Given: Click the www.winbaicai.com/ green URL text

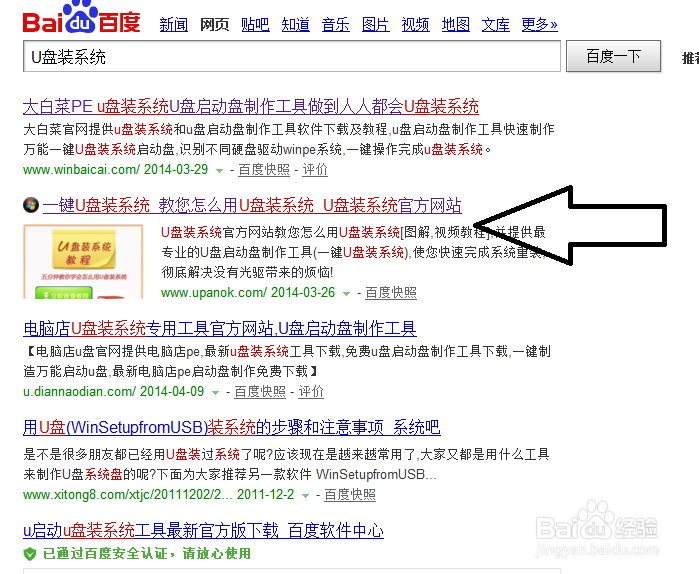Looking at the screenshot, I should tap(82, 170).
